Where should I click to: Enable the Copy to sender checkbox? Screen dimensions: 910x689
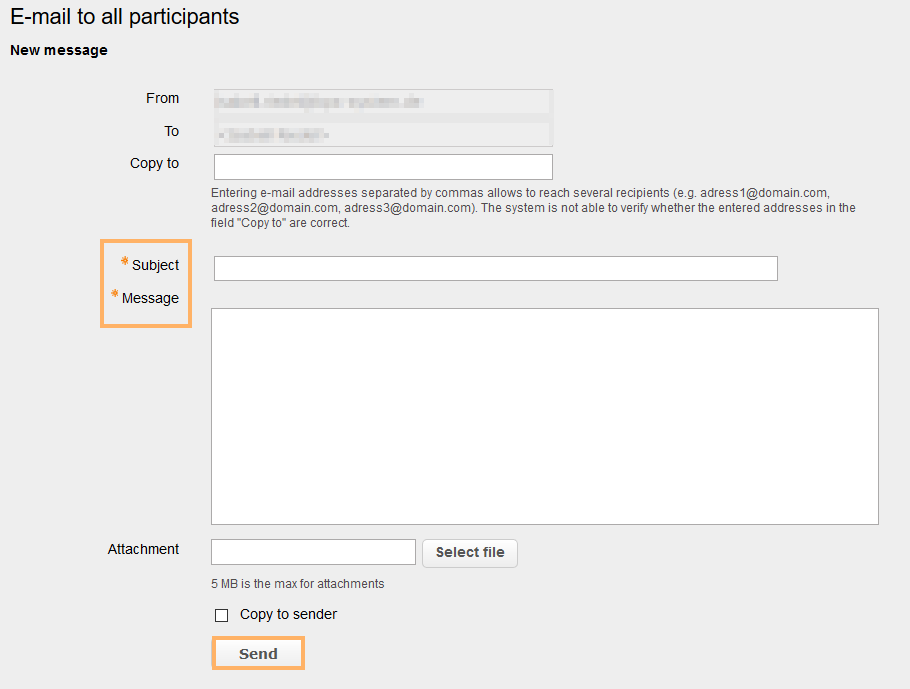pyautogui.click(x=222, y=615)
